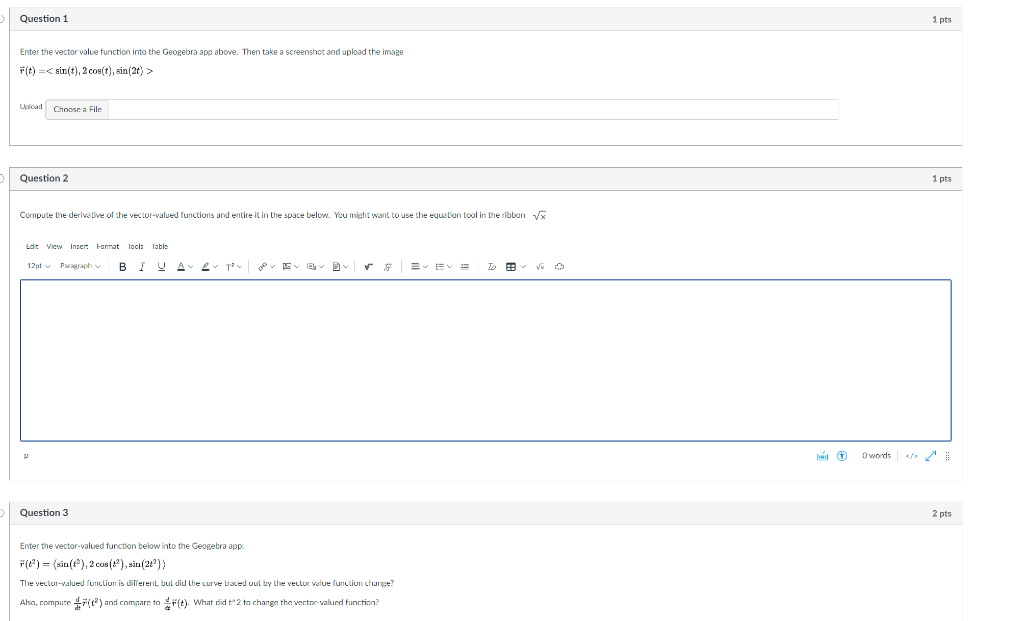Click the bulleted list icon

(x=440, y=266)
